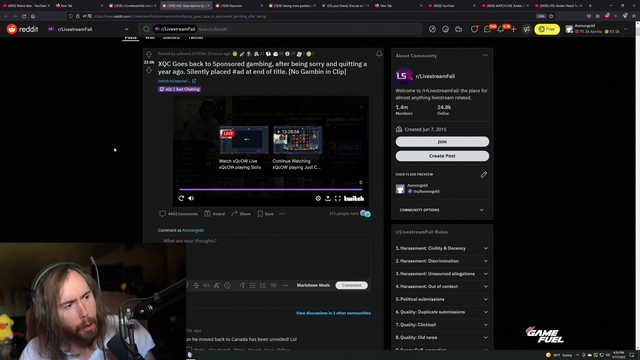Click the Reddit logo home icon

coord(12,29)
